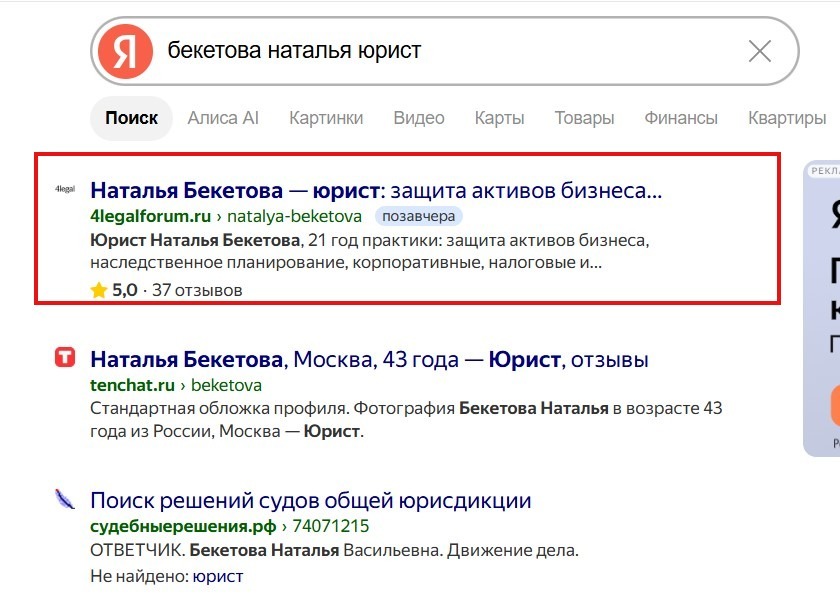Image resolution: width=840 pixels, height=609 pixels.
Task: Click the 4legal site favicon
Action: click(65, 189)
